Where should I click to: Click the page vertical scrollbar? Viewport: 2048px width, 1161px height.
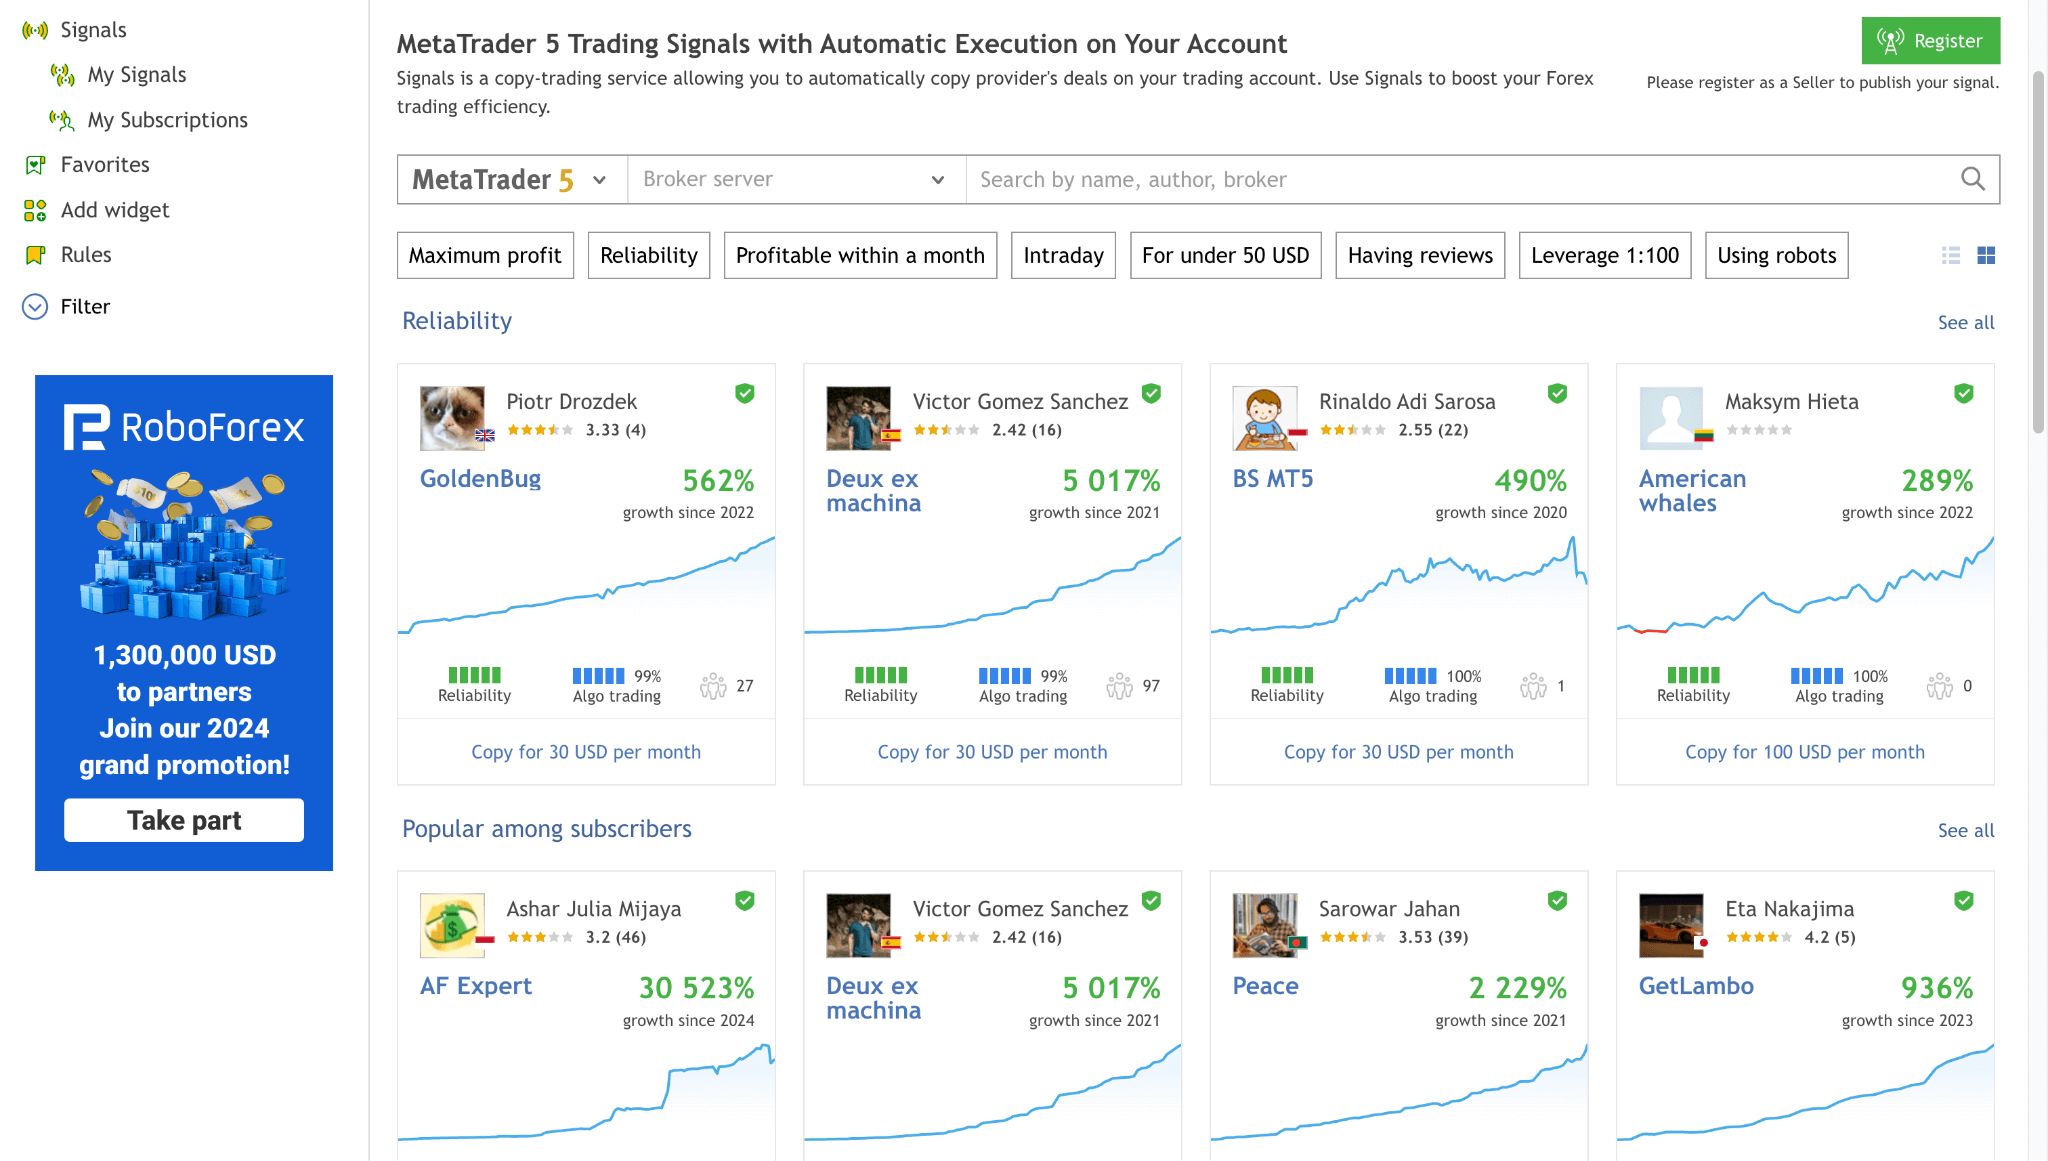2038,250
